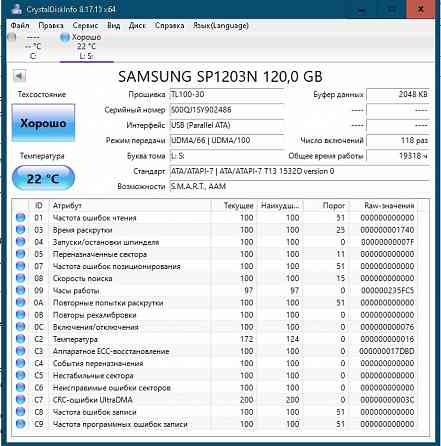Click status icon for attribute 01 read errors

pyautogui.click(x=21, y=218)
